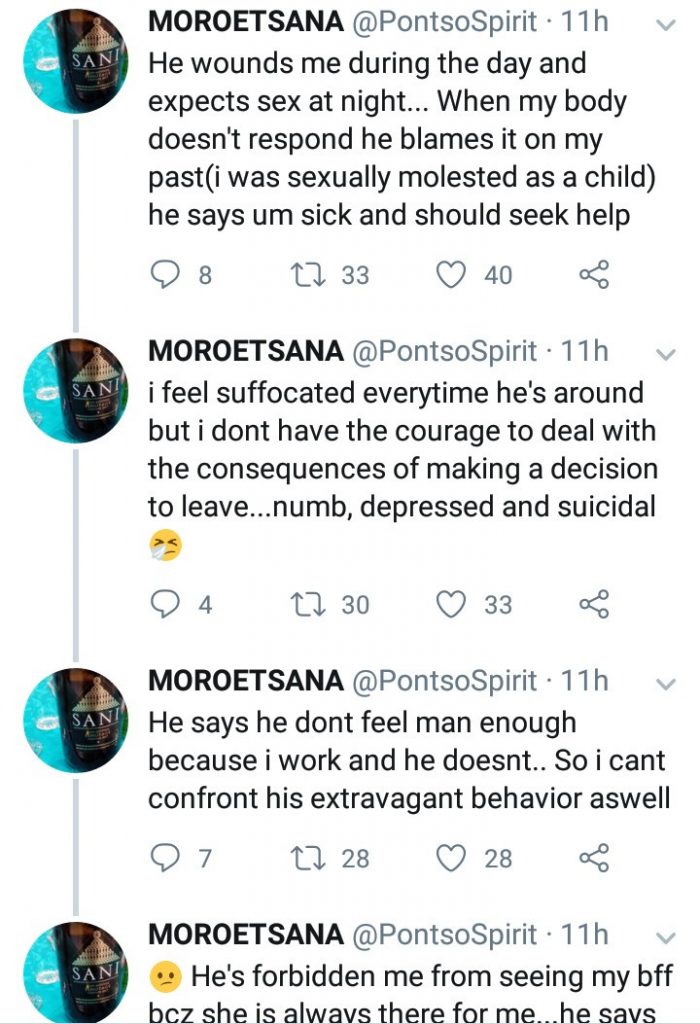The height and width of the screenshot is (1024, 700).
Task: Expand the menu arrow on 'suffocated' tweet
Action: pos(665,354)
